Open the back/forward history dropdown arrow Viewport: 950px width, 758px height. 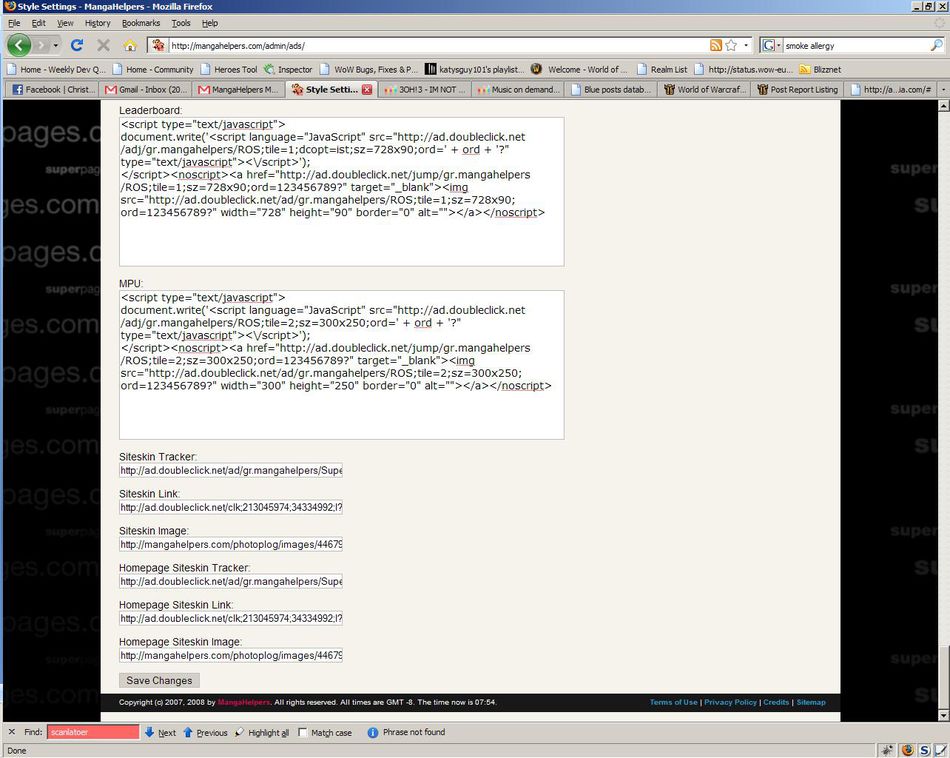(56, 45)
